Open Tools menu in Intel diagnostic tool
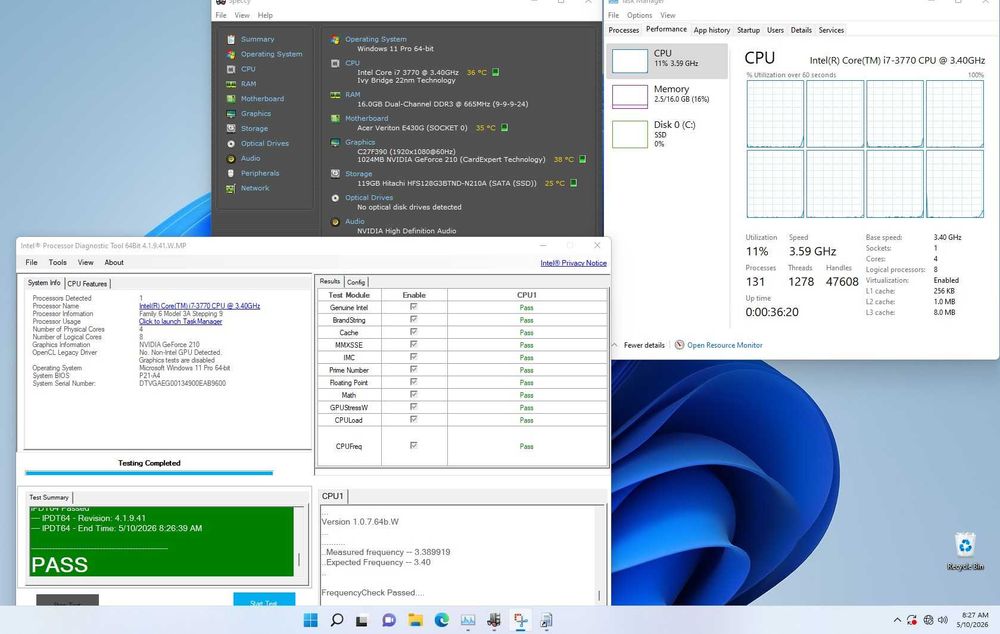The image size is (1000, 634). (57, 262)
